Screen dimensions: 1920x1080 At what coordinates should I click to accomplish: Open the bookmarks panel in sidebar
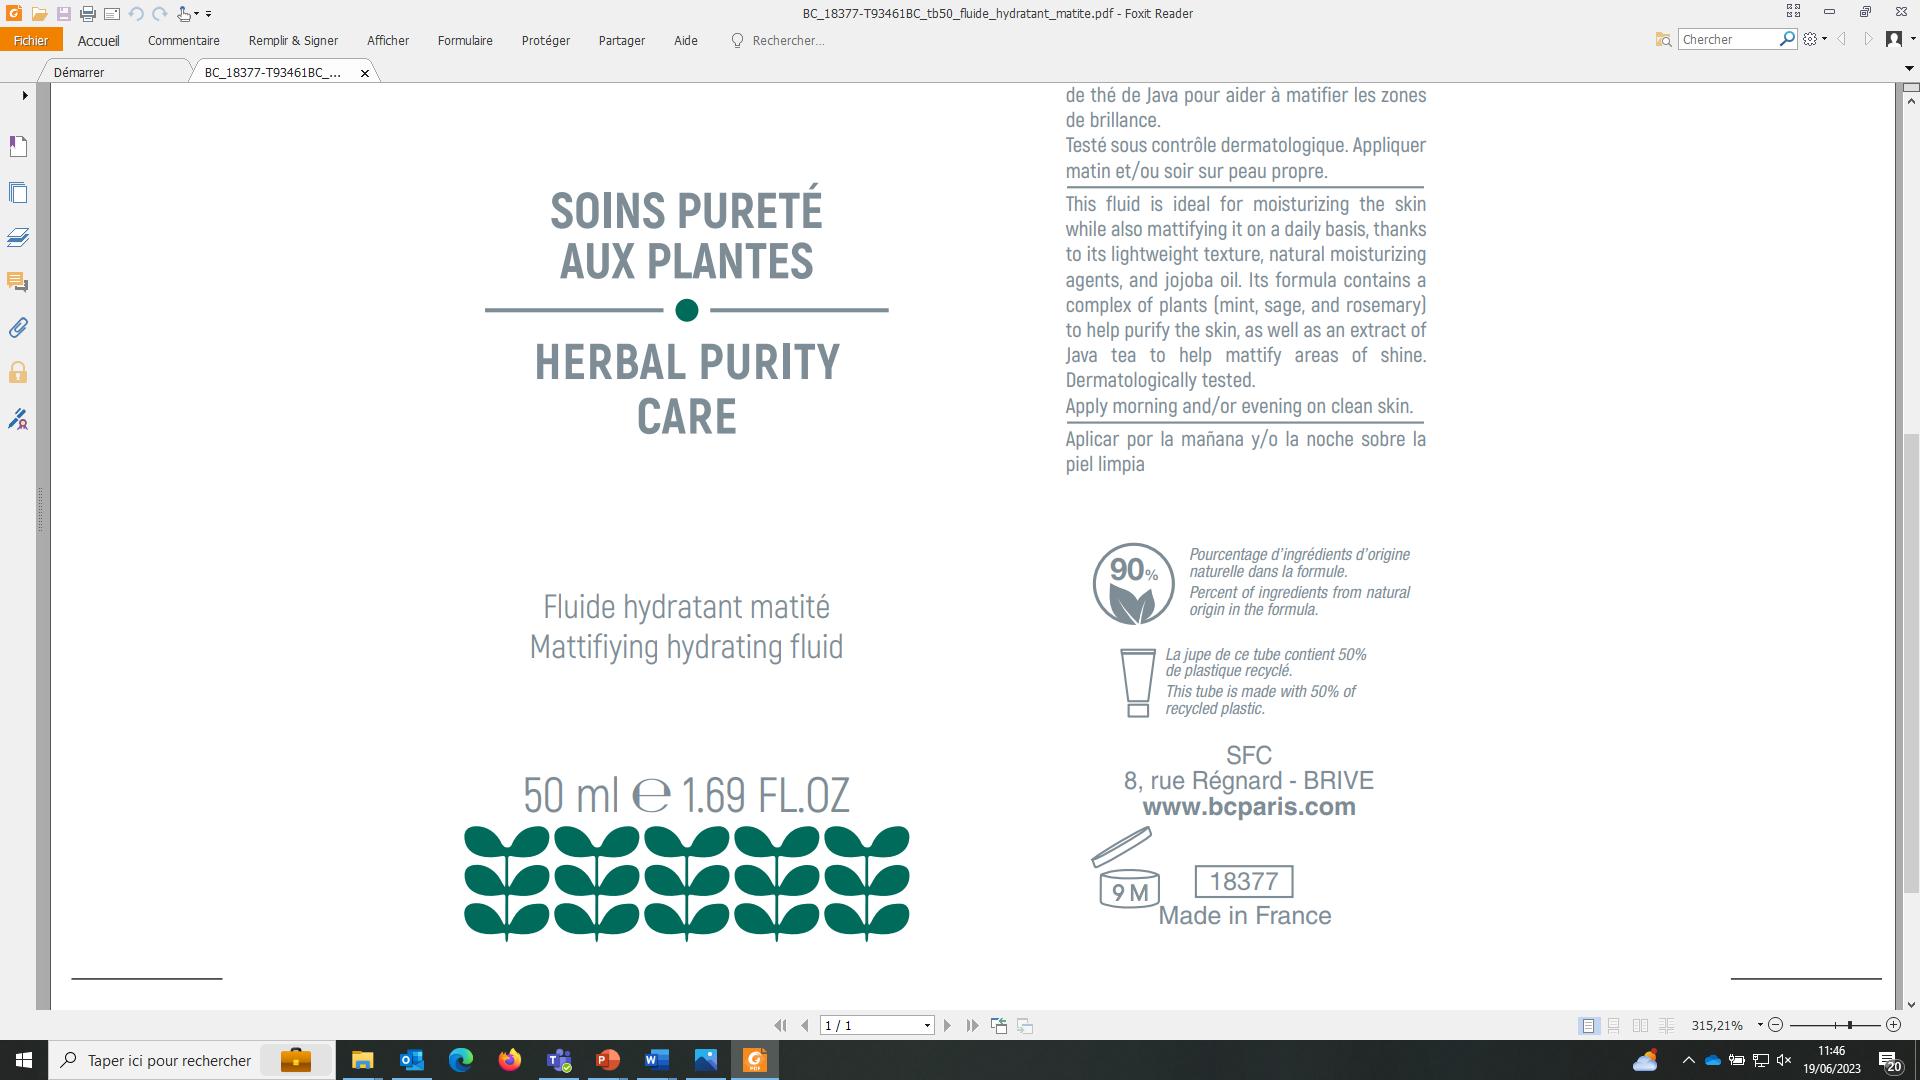(x=18, y=147)
